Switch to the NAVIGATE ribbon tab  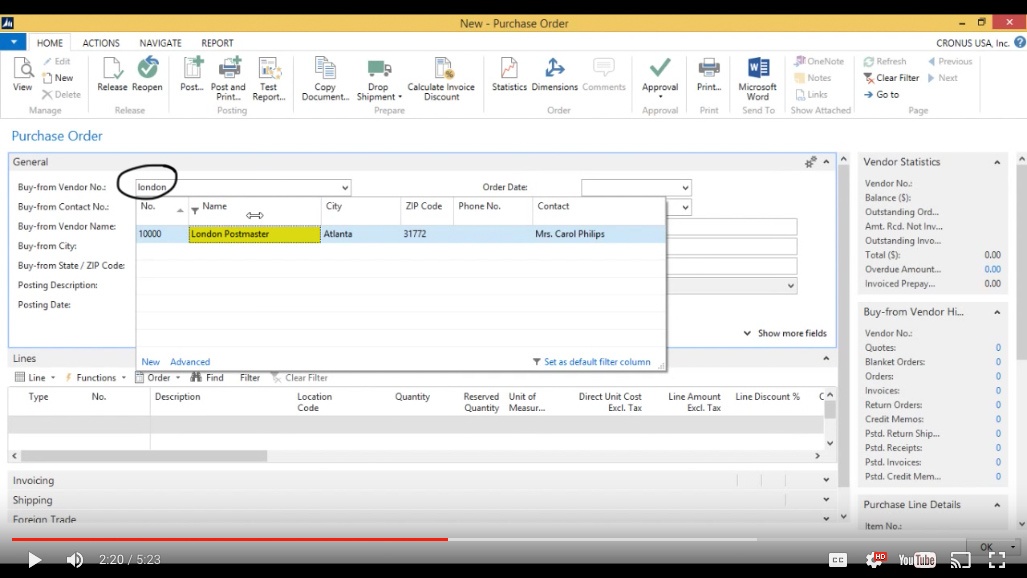[x=160, y=43]
